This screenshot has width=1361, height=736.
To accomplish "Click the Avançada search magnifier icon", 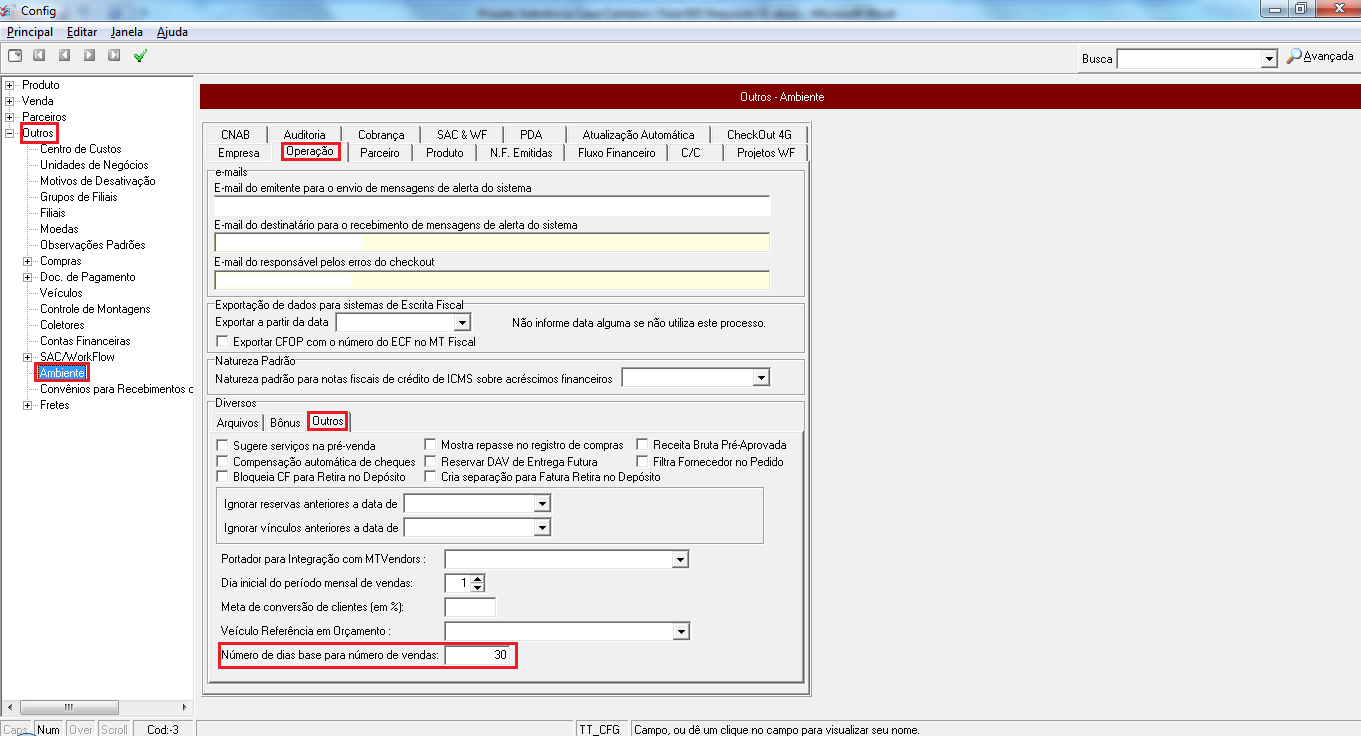I will [x=1294, y=57].
